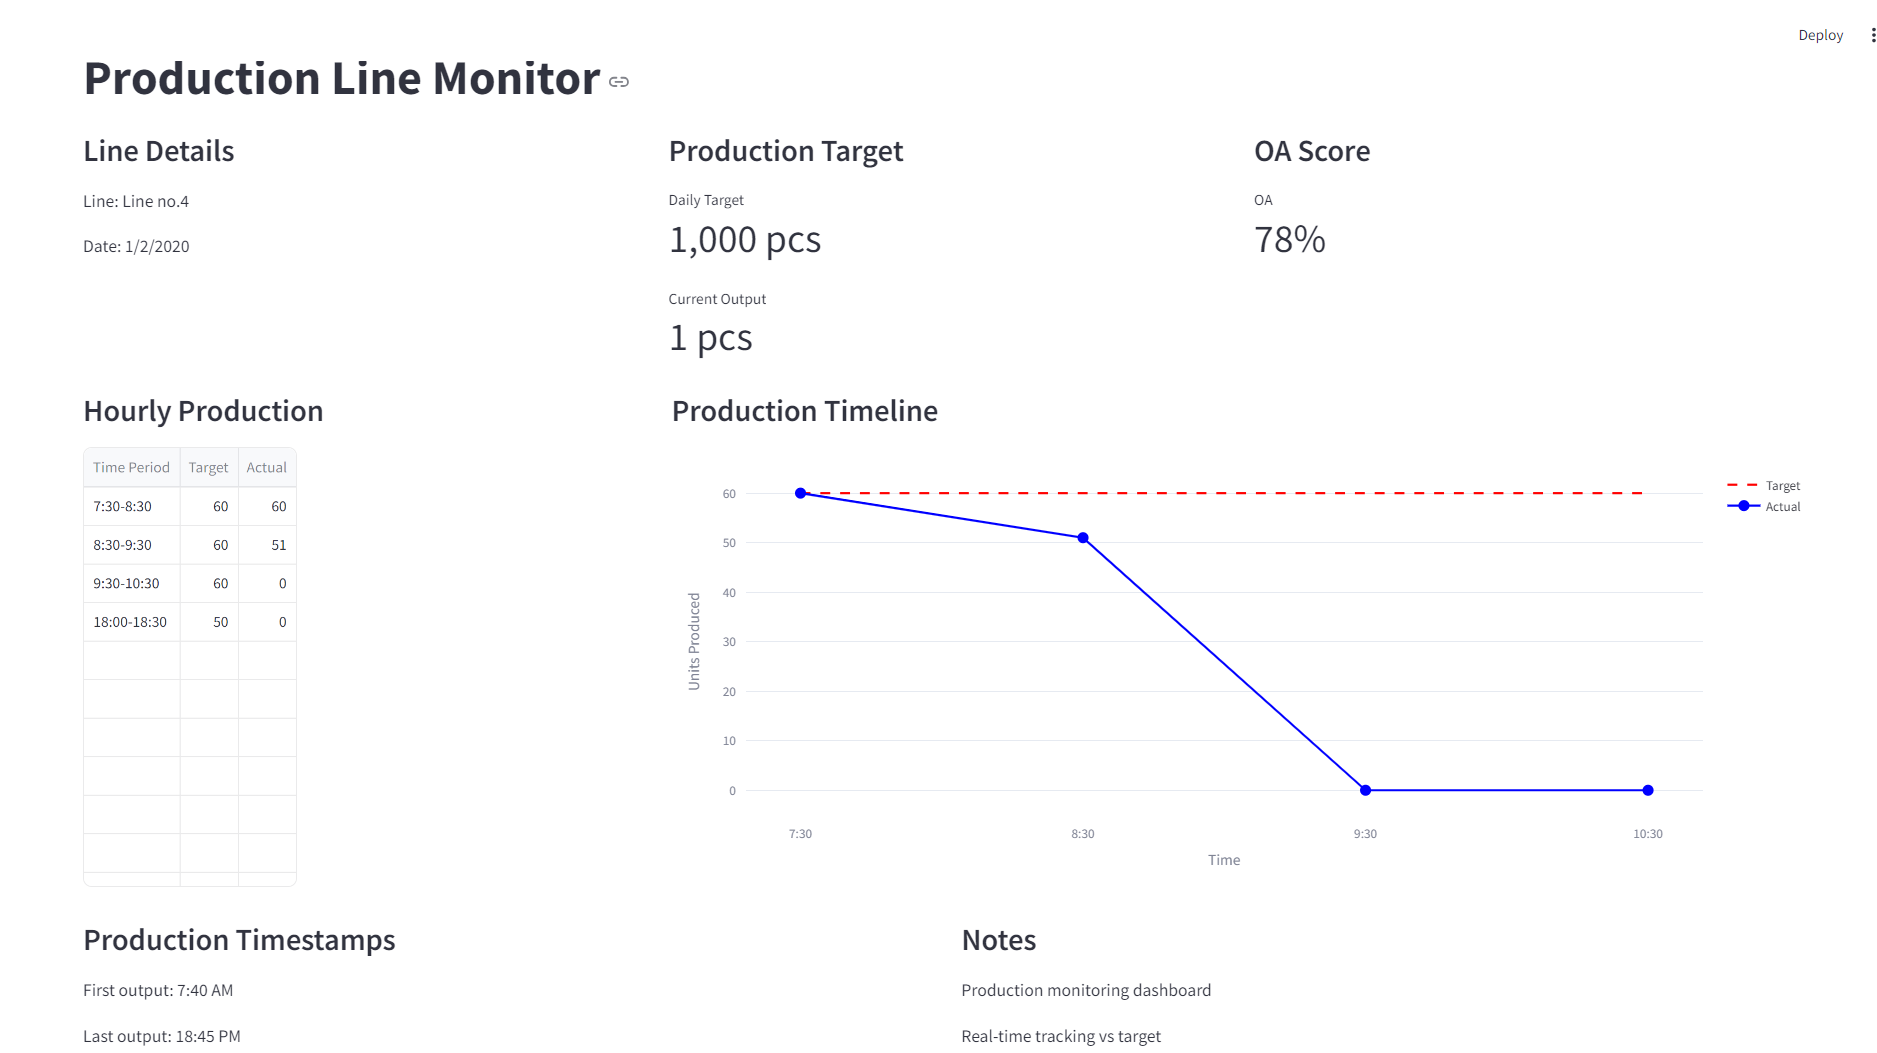Select the 8:30-9:30 time period cell
1877x1053 pixels.
[131, 545]
